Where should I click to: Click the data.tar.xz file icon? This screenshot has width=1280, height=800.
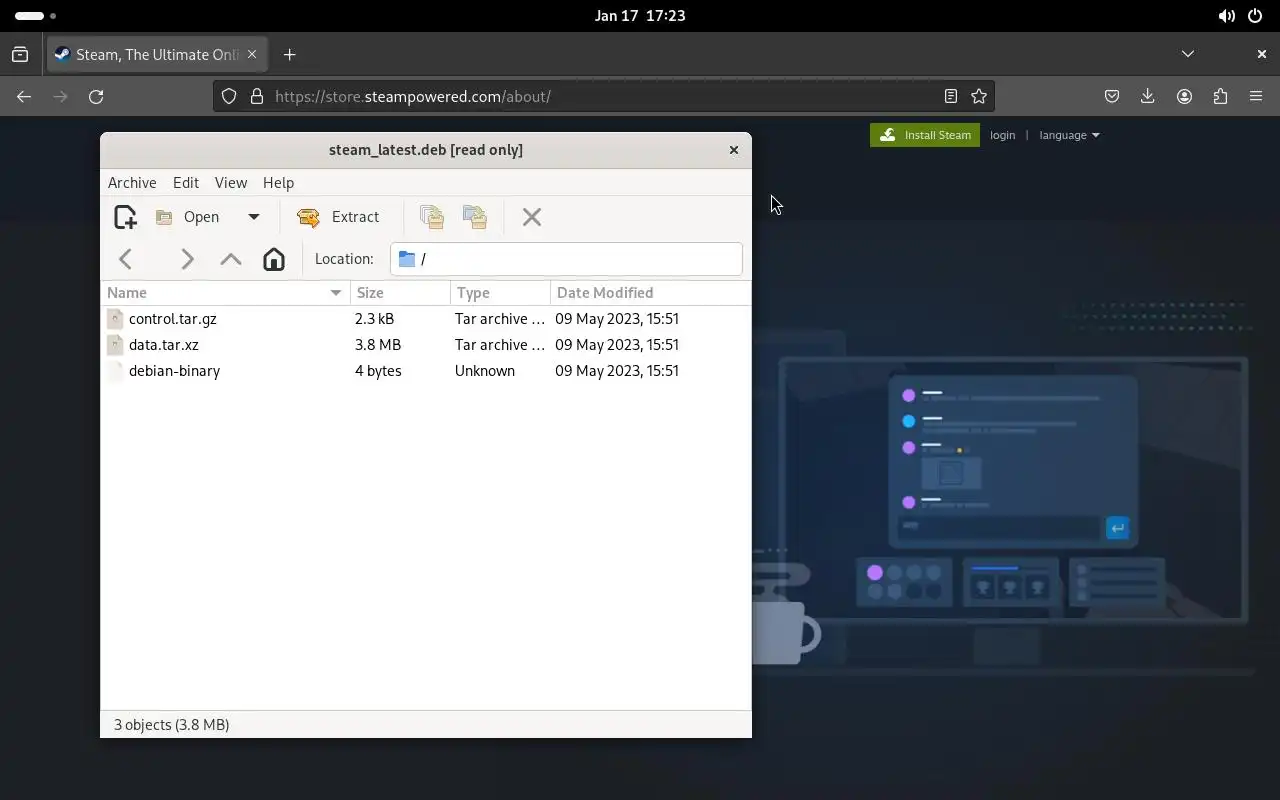coord(116,345)
